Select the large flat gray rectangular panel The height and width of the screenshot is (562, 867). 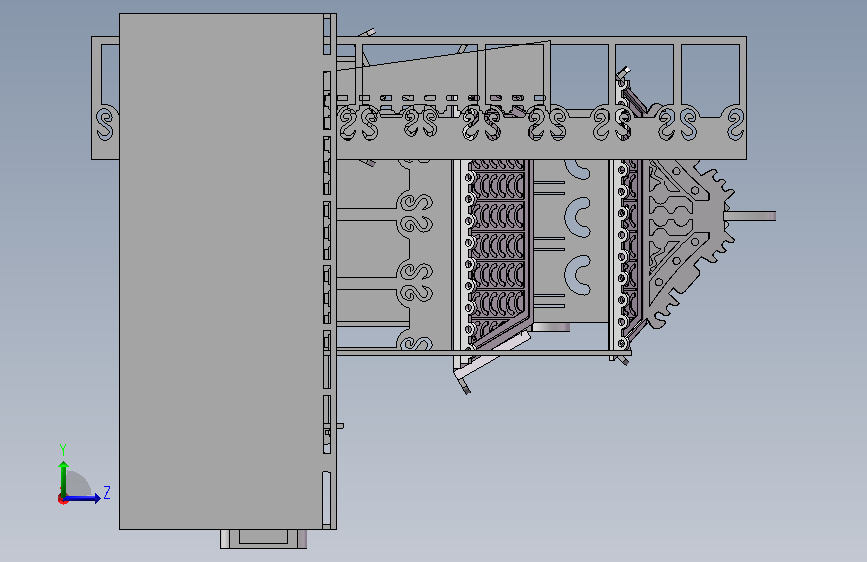pos(221,271)
